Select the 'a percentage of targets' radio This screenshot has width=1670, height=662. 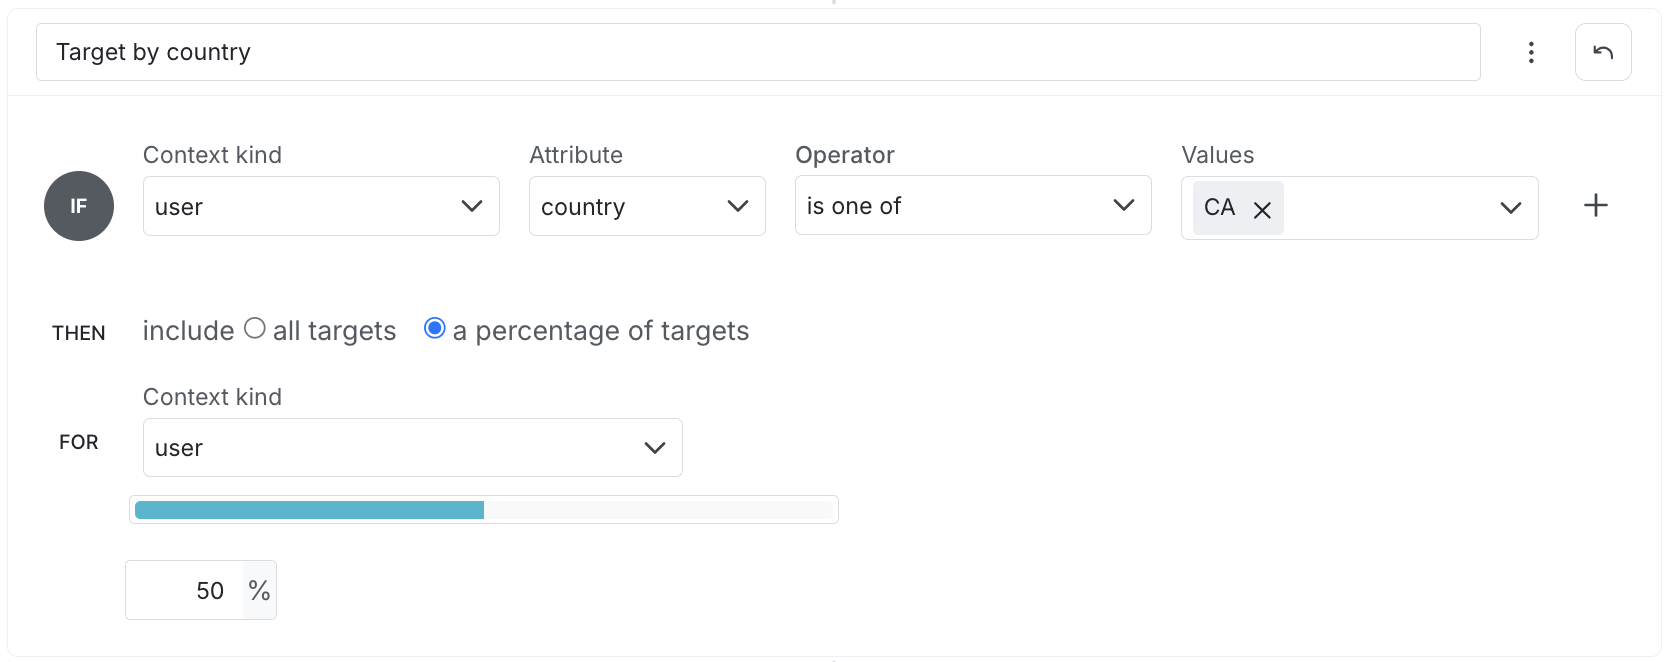(434, 327)
